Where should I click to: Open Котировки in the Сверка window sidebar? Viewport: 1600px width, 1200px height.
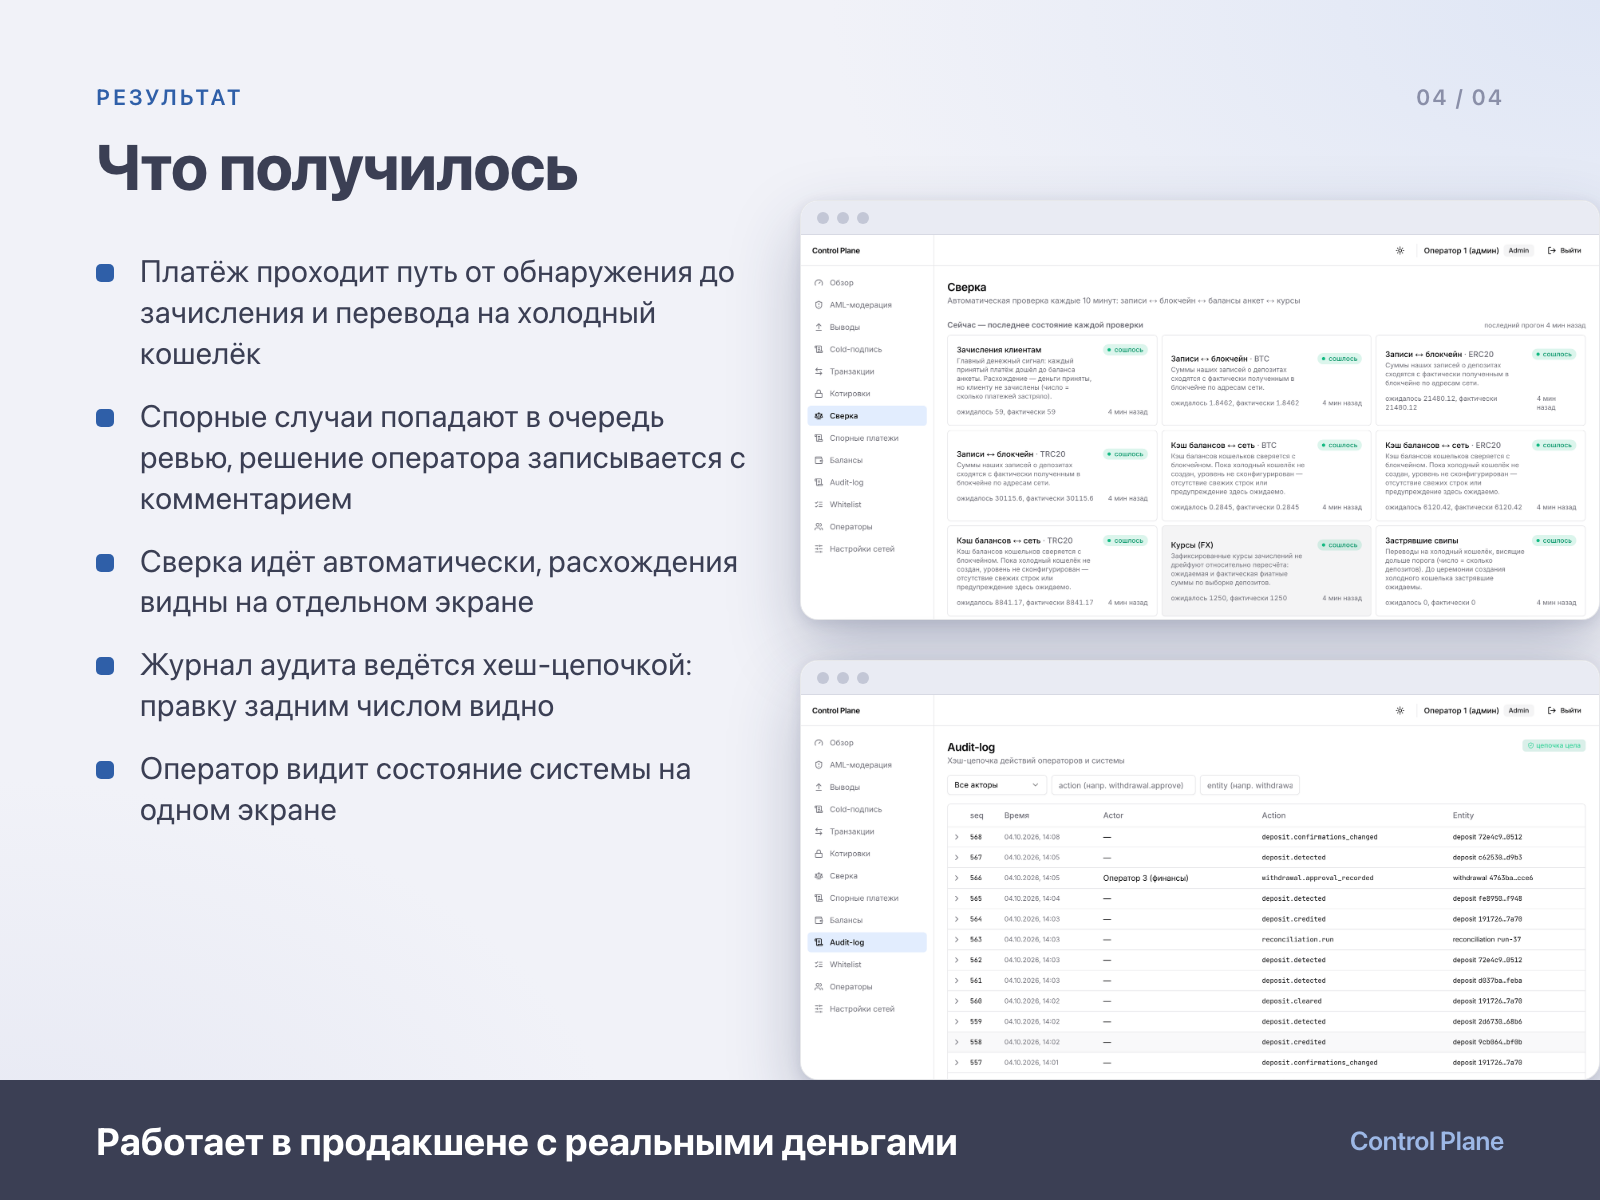867,394
